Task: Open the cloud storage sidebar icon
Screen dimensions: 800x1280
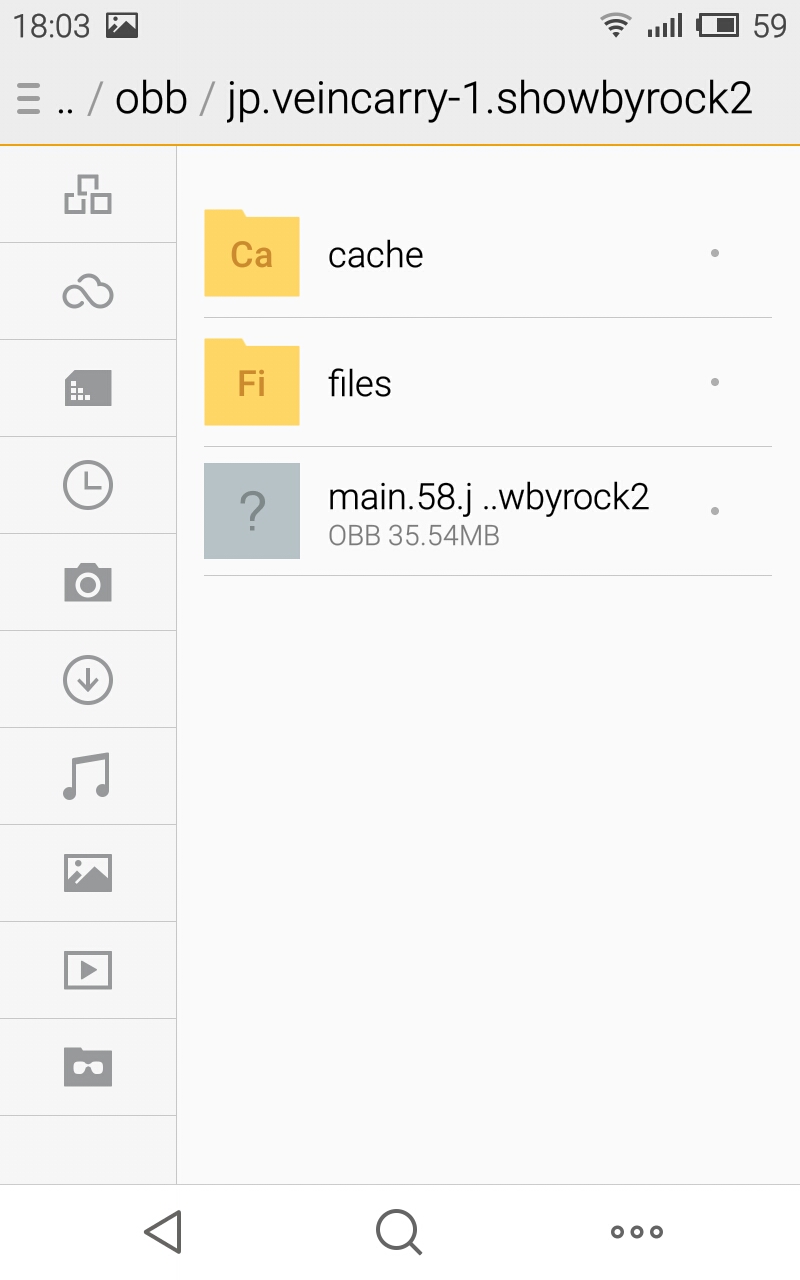Action: tap(88, 292)
